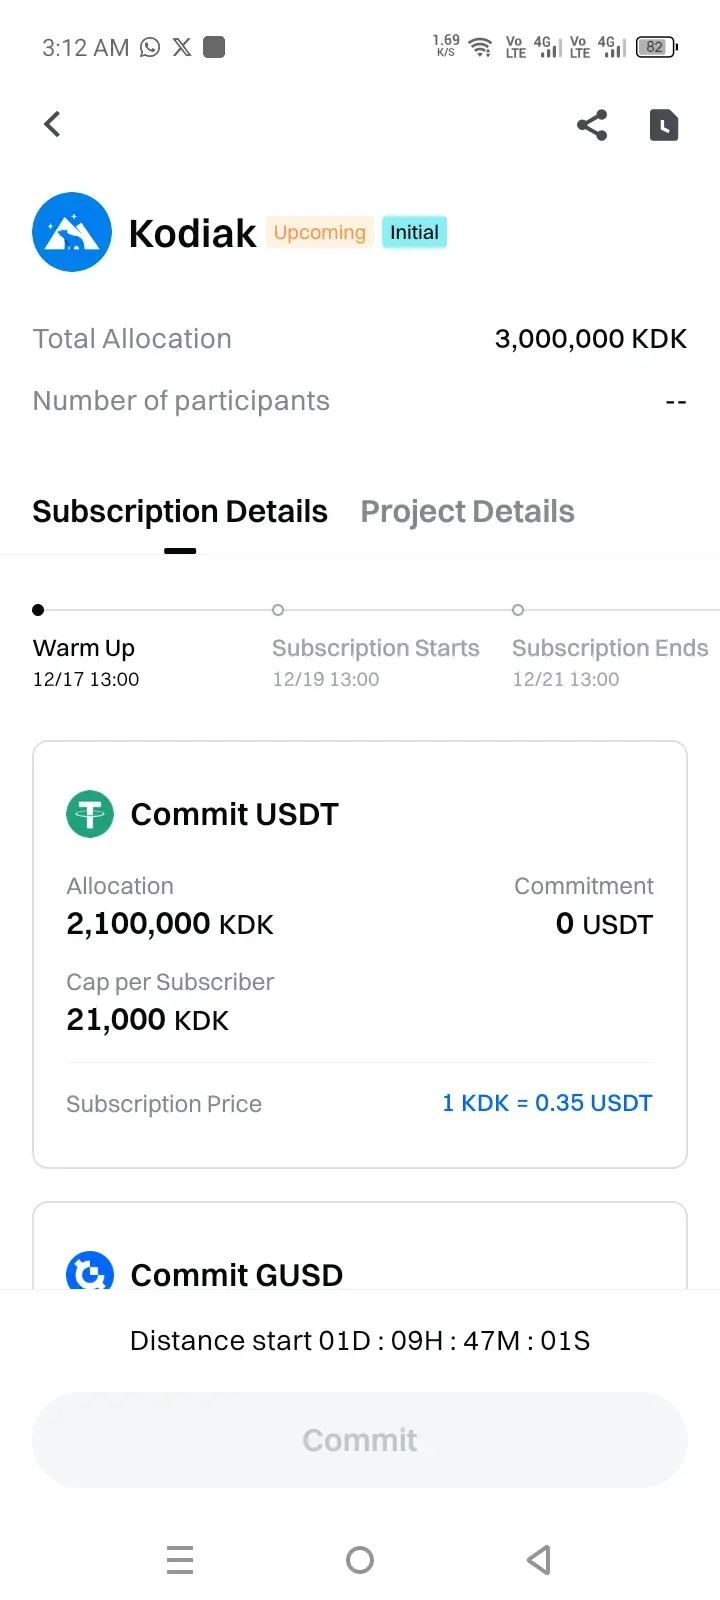Viewport: 720px width, 1600px height.
Task: Tap the Upcoming status badge
Action: click(x=320, y=233)
